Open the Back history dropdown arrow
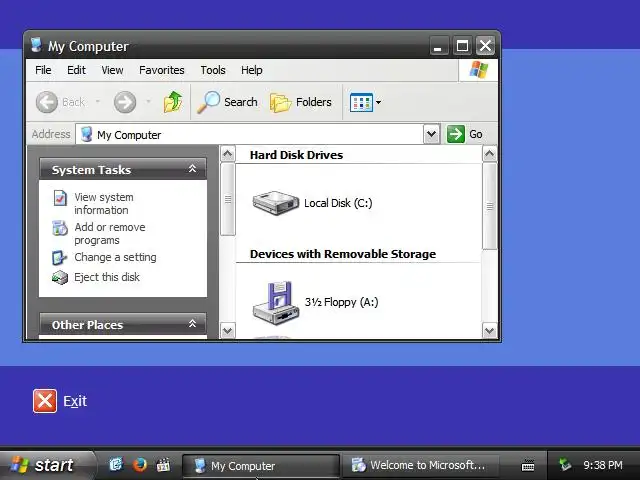This screenshot has width=640, height=480. tap(98, 102)
